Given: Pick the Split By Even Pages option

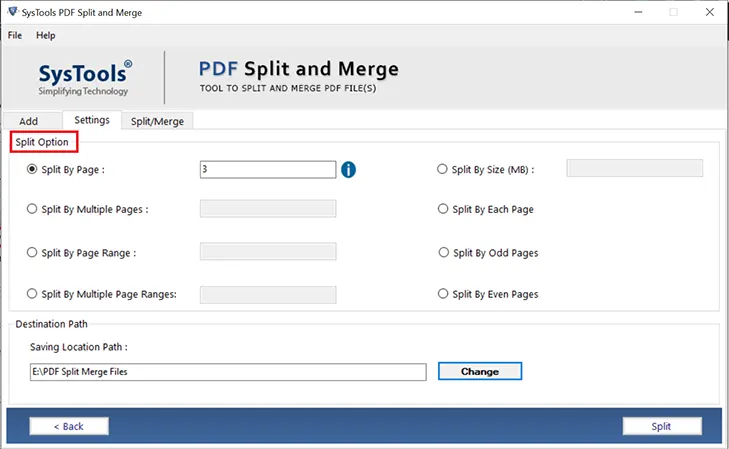Looking at the screenshot, I should 443,294.
